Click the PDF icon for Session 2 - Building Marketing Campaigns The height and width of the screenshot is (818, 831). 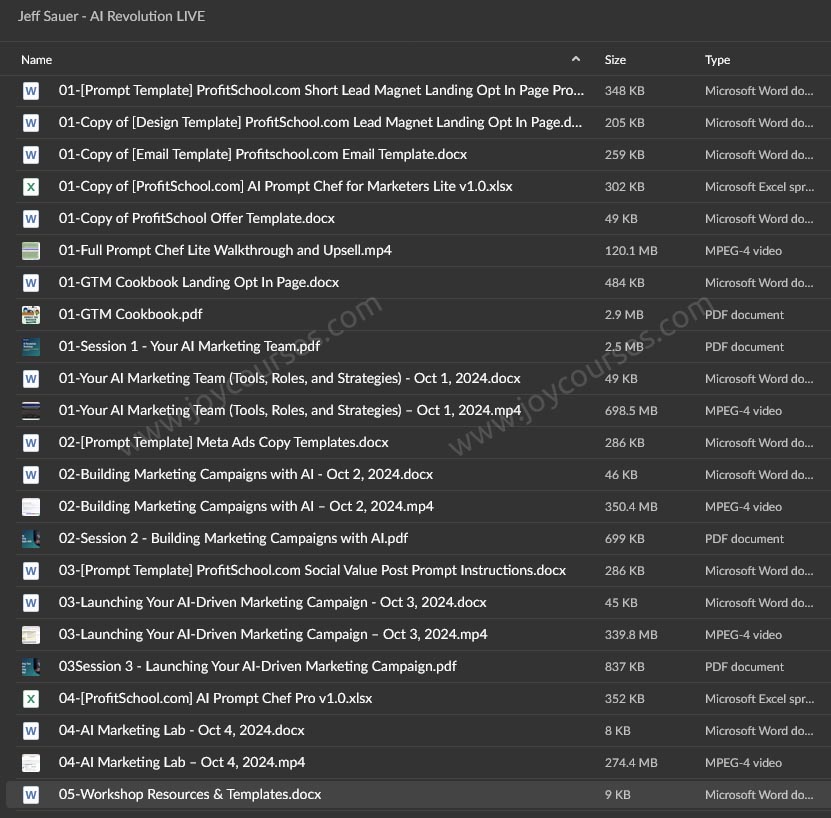point(31,539)
